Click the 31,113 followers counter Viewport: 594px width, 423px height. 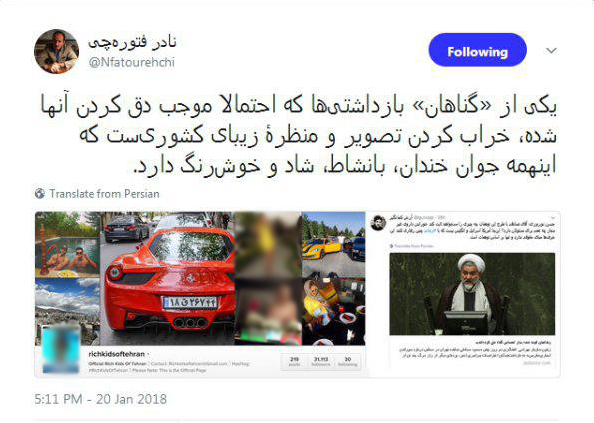coord(321,361)
